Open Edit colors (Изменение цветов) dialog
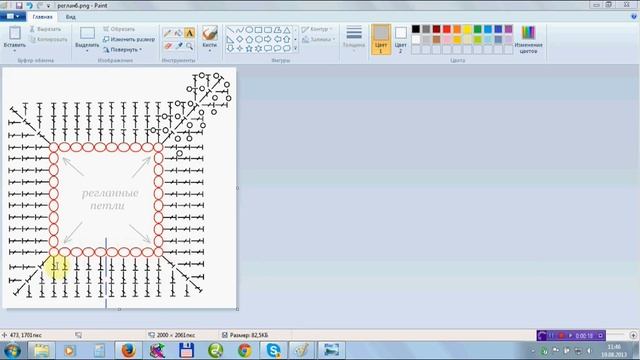This screenshot has height=360, width=640. [528, 40]
